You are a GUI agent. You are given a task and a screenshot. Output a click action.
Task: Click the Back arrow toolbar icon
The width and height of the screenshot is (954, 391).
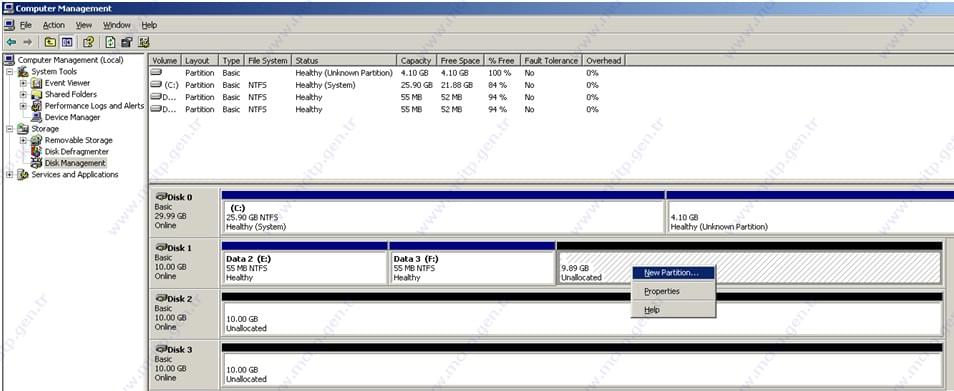(11, 42)
